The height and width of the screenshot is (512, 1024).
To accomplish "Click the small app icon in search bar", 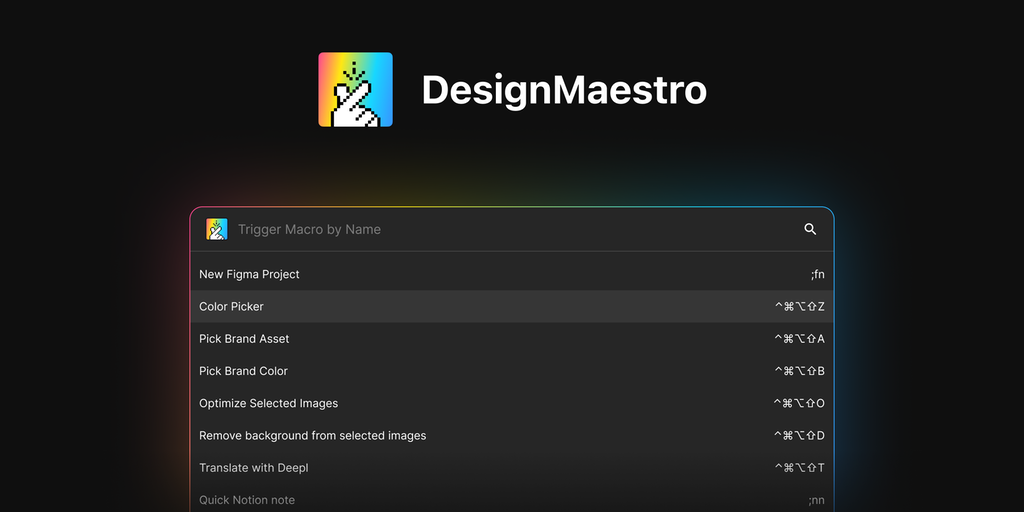I will 217,229.
